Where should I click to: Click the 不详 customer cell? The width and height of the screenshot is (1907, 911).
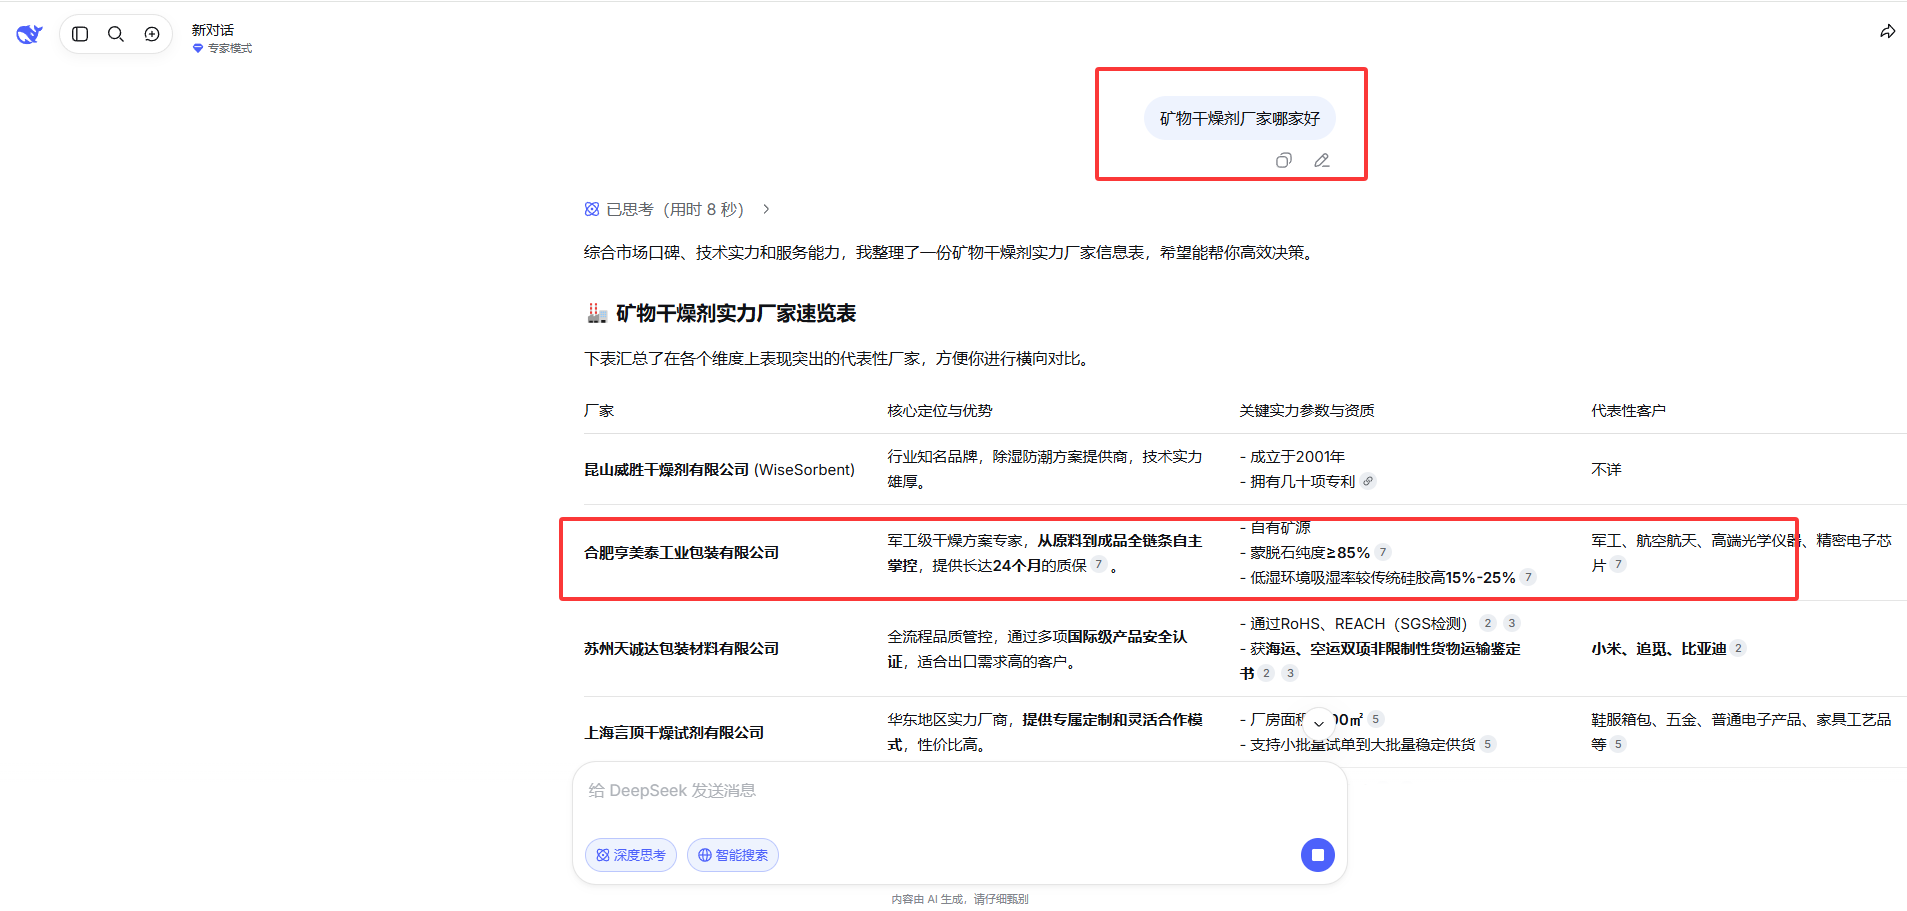click(1607, 469)
